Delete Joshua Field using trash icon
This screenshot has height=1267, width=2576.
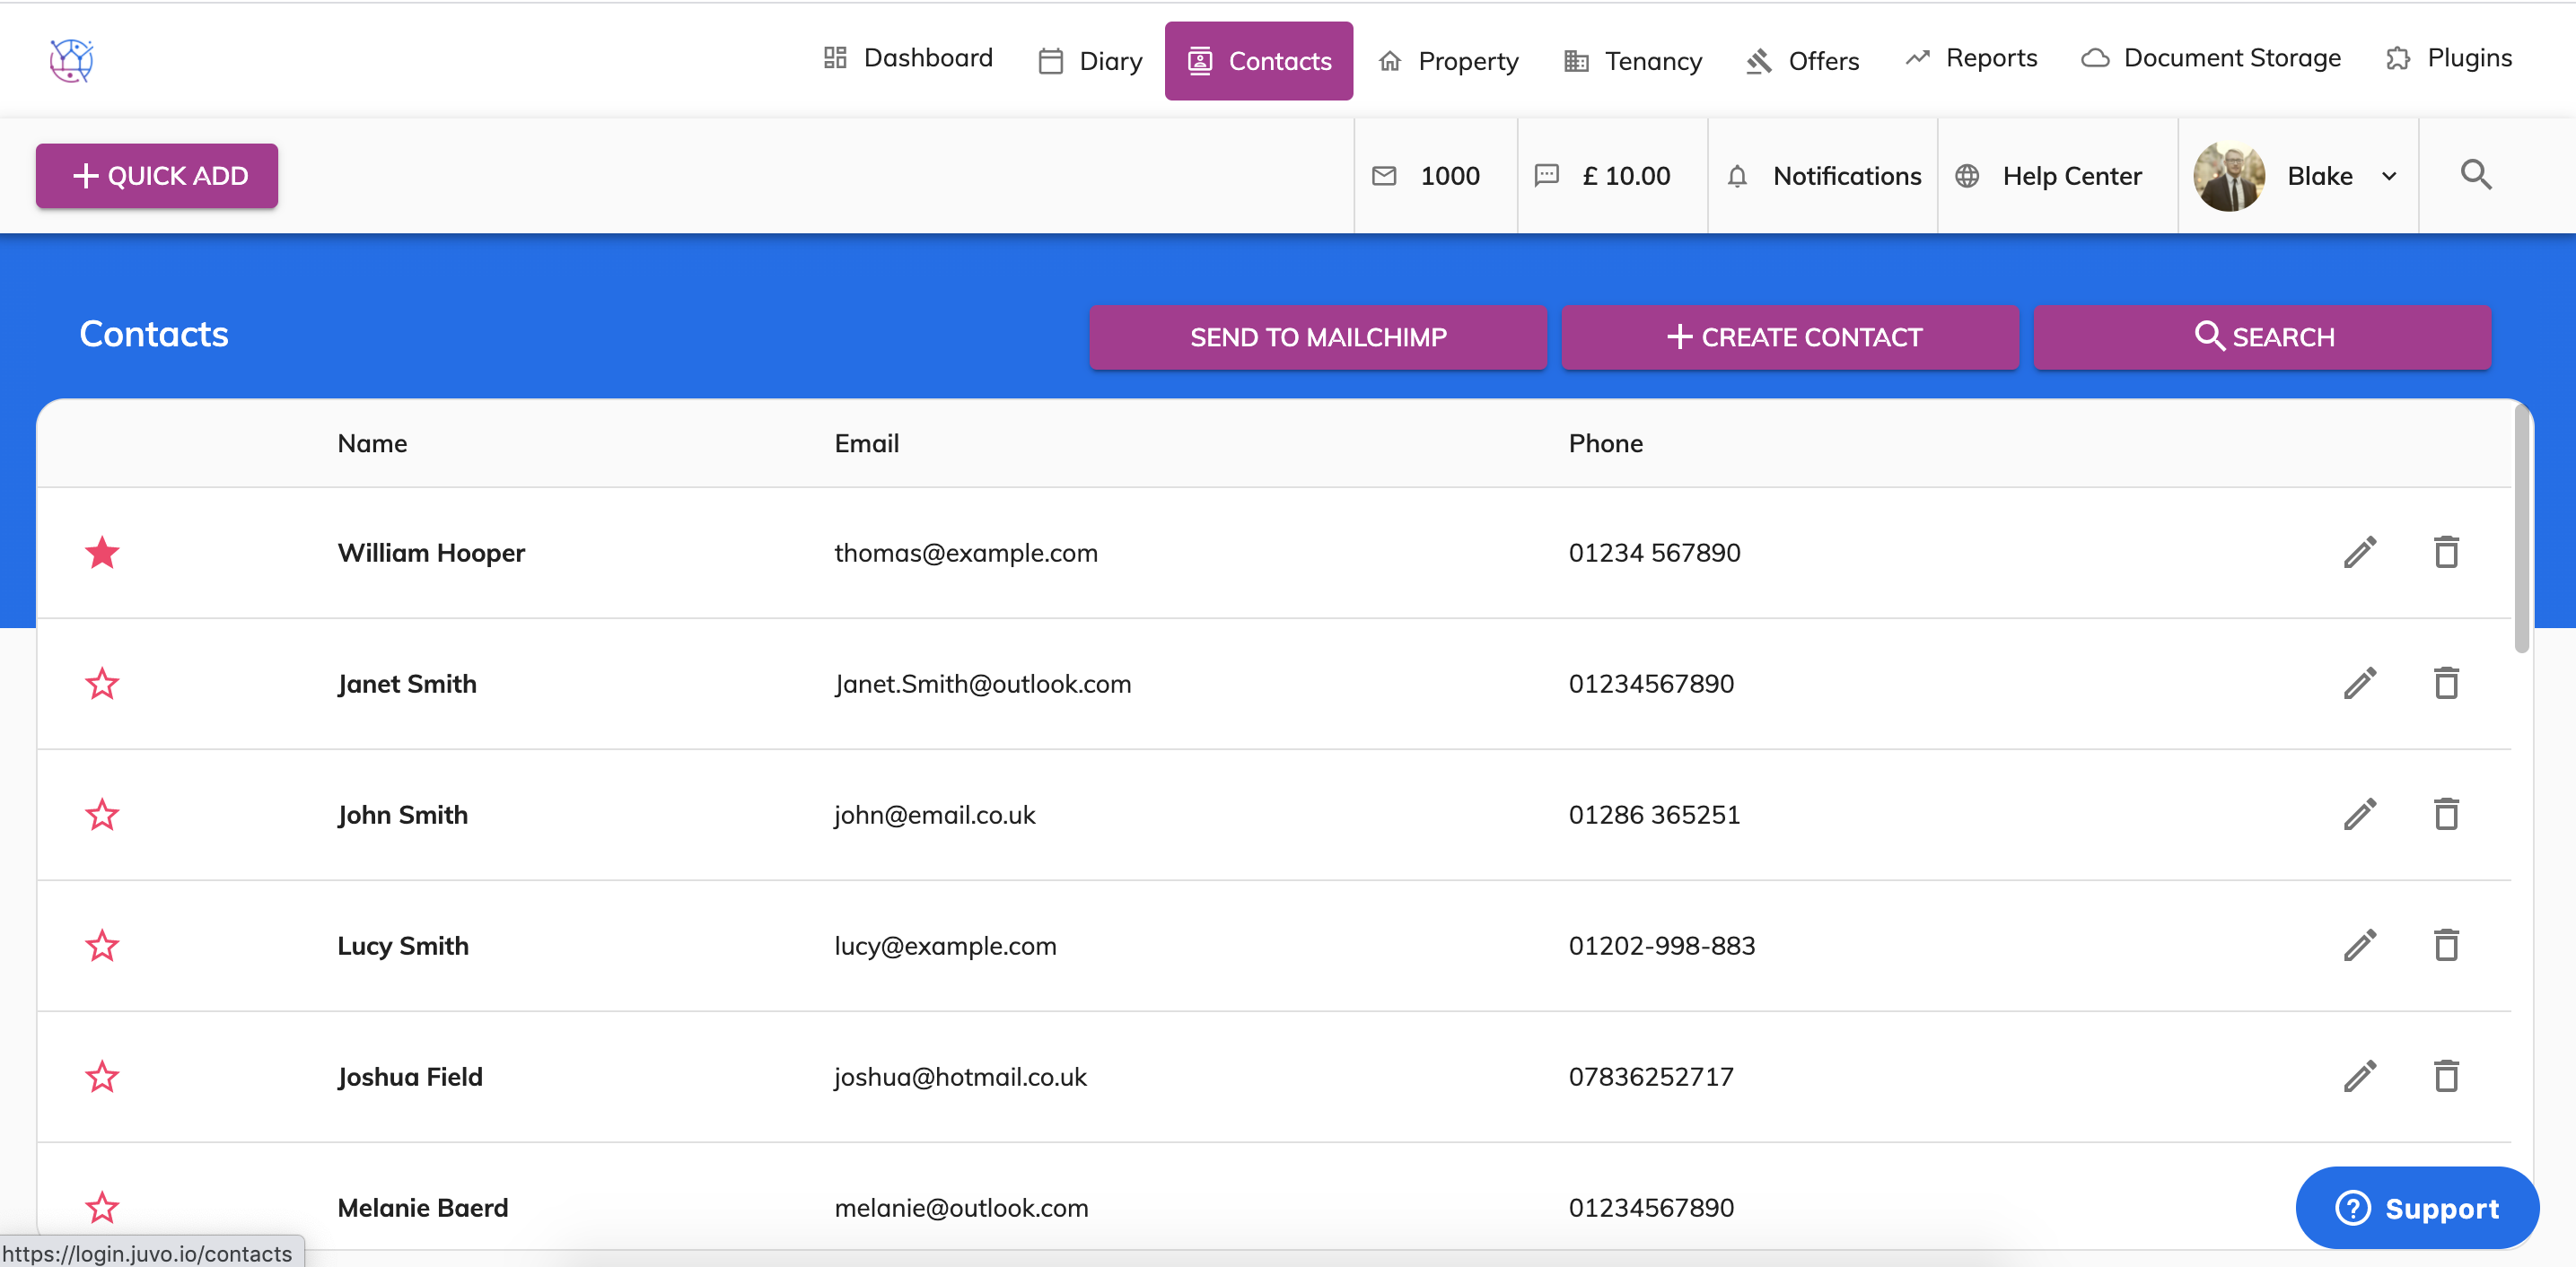pos(2446,1076)
